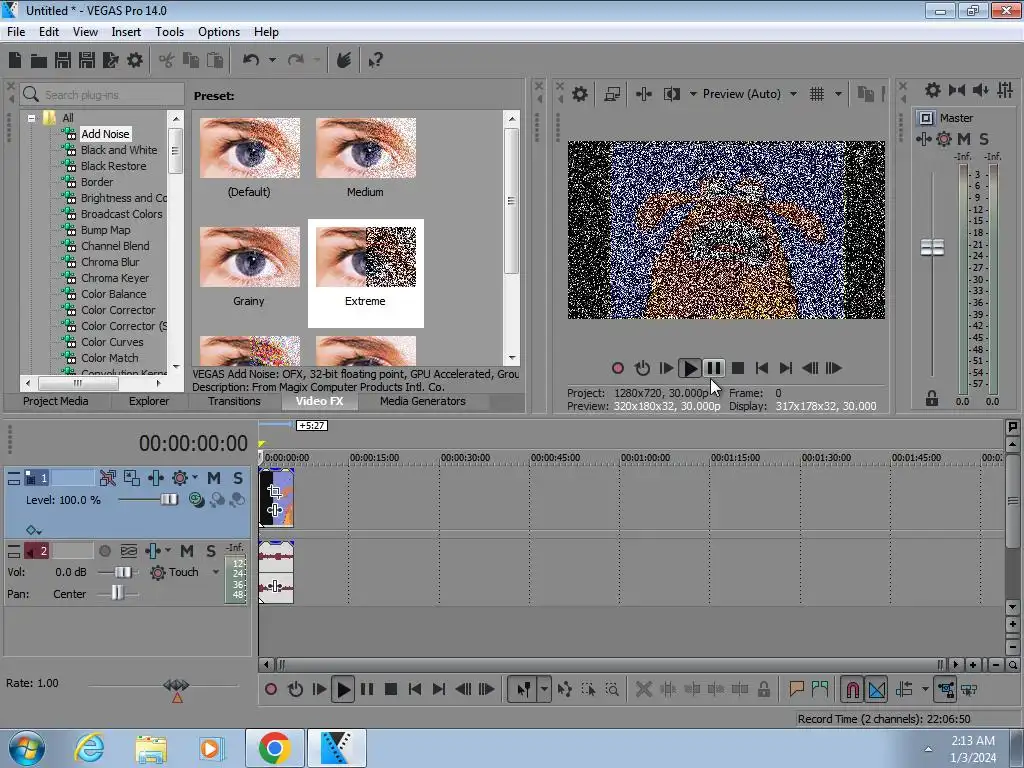The height and width of the screenshot is (768, 1024).
Task: Mute video track 1 with M button
Action: tap(214, 478)
